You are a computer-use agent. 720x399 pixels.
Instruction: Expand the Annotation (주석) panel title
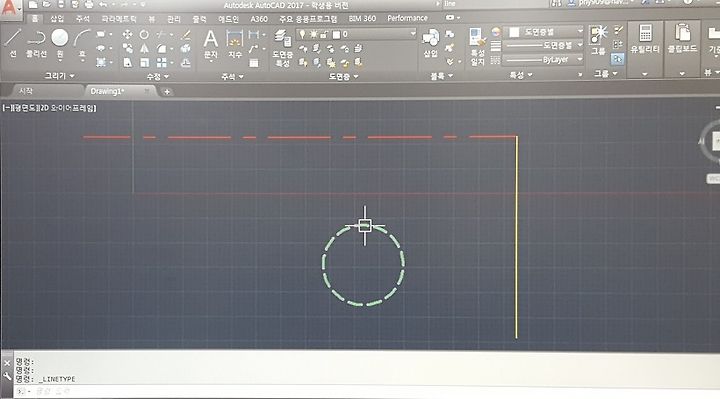tap(232, 77)
